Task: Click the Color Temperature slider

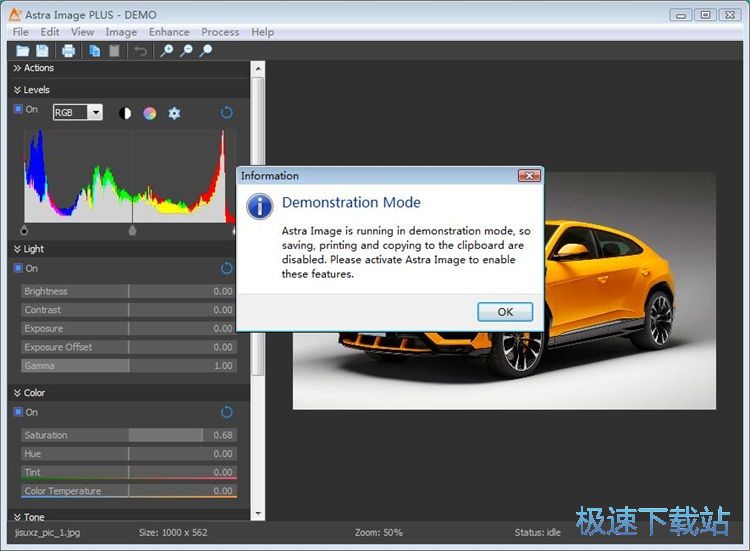Action: (129, 491)
